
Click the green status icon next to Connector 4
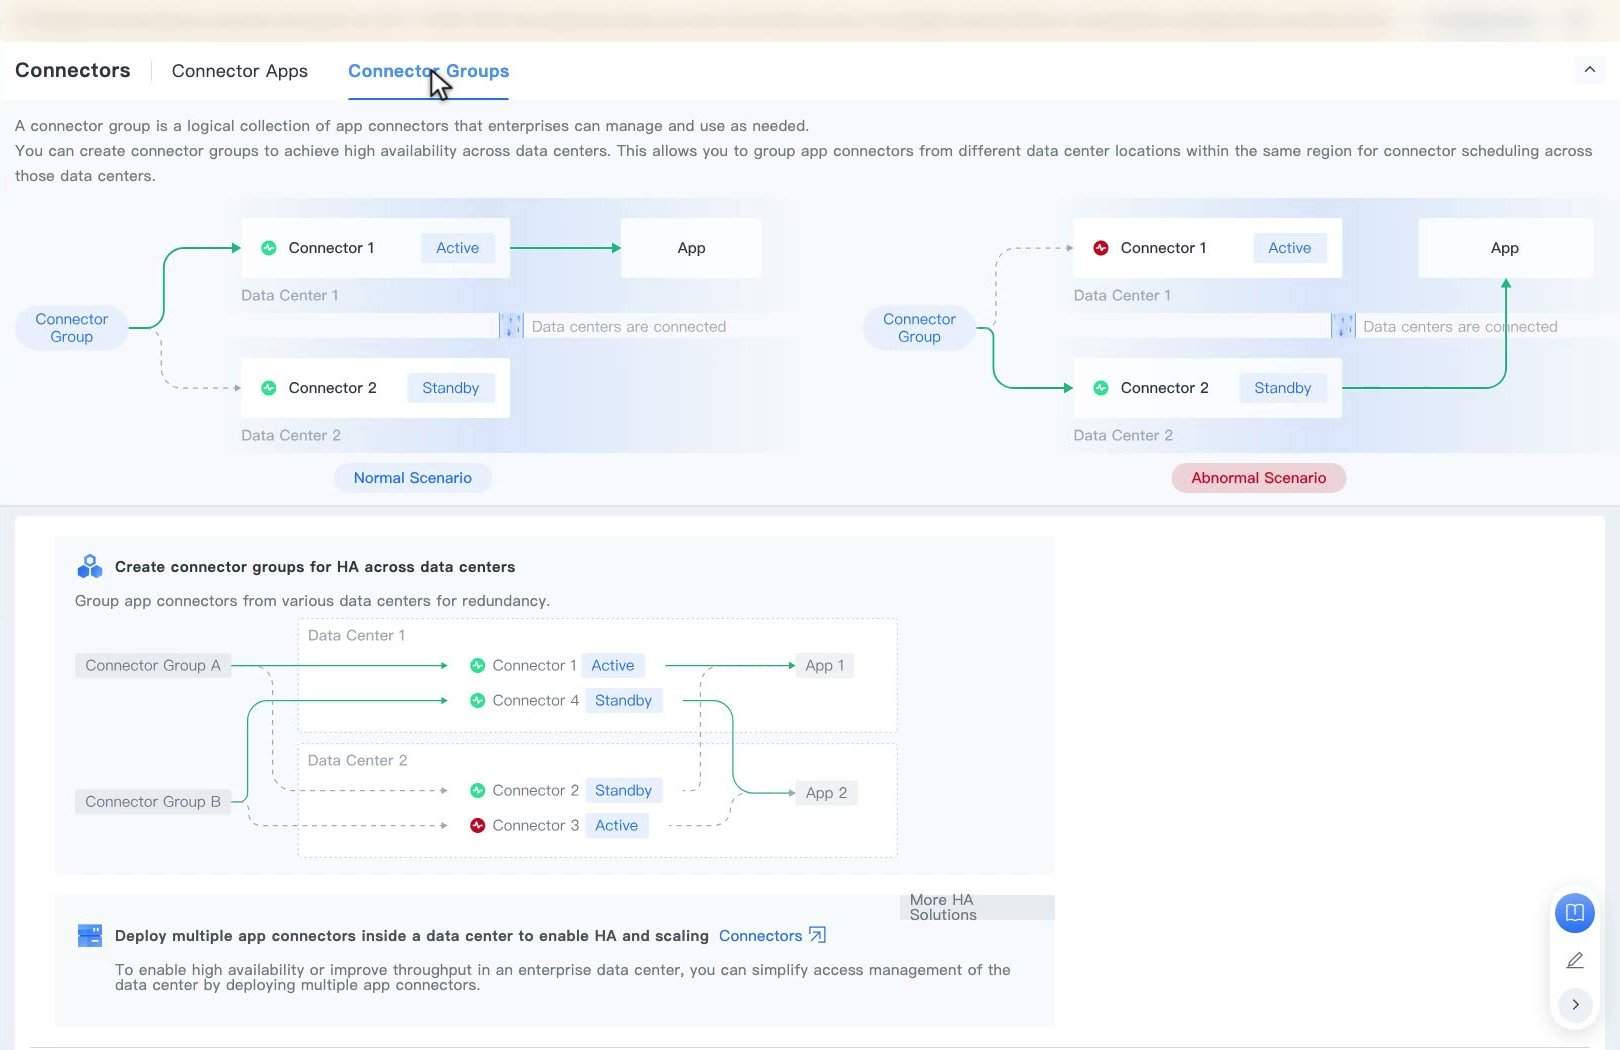point(478,700)
